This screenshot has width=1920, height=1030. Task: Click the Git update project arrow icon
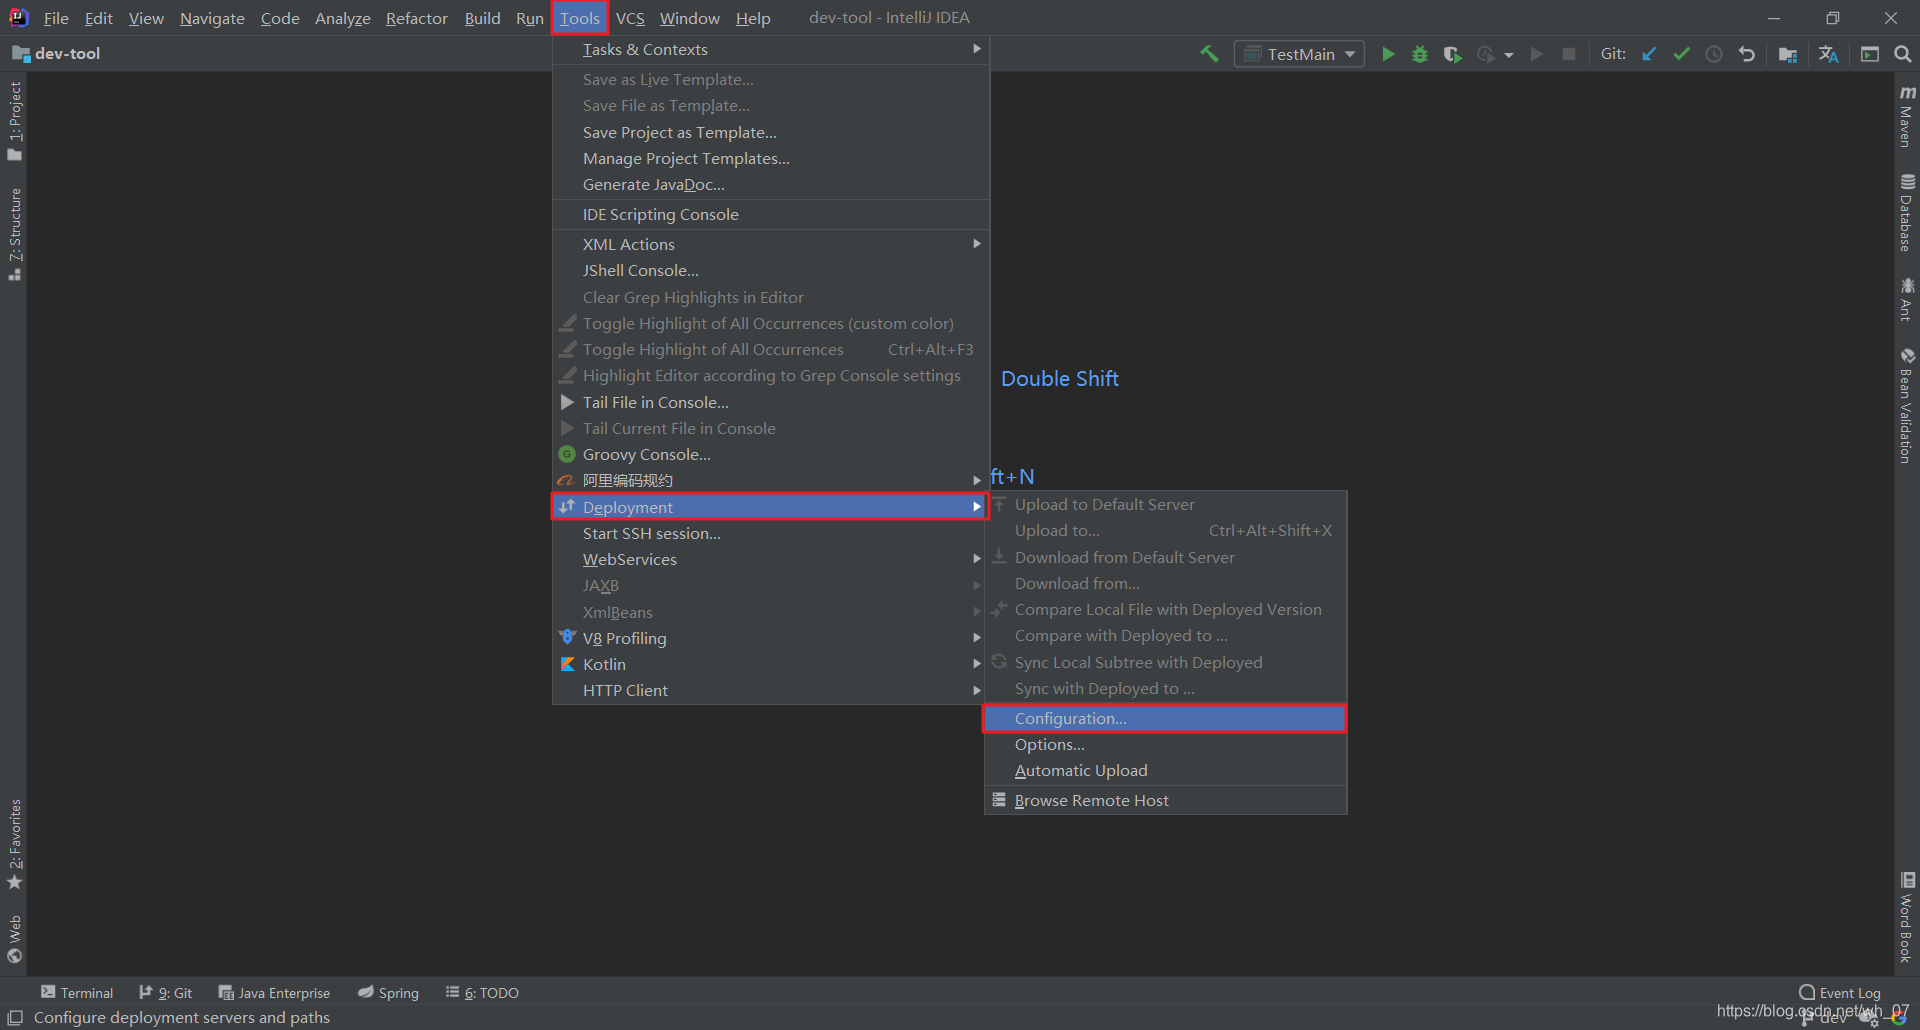tap(1649, 54)
